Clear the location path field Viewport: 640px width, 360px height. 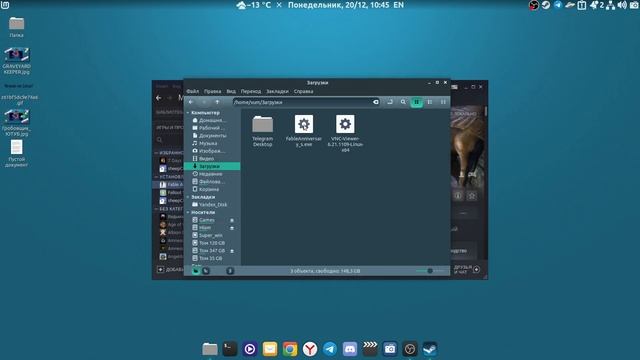pyautogui.click(x=376, y=102)
